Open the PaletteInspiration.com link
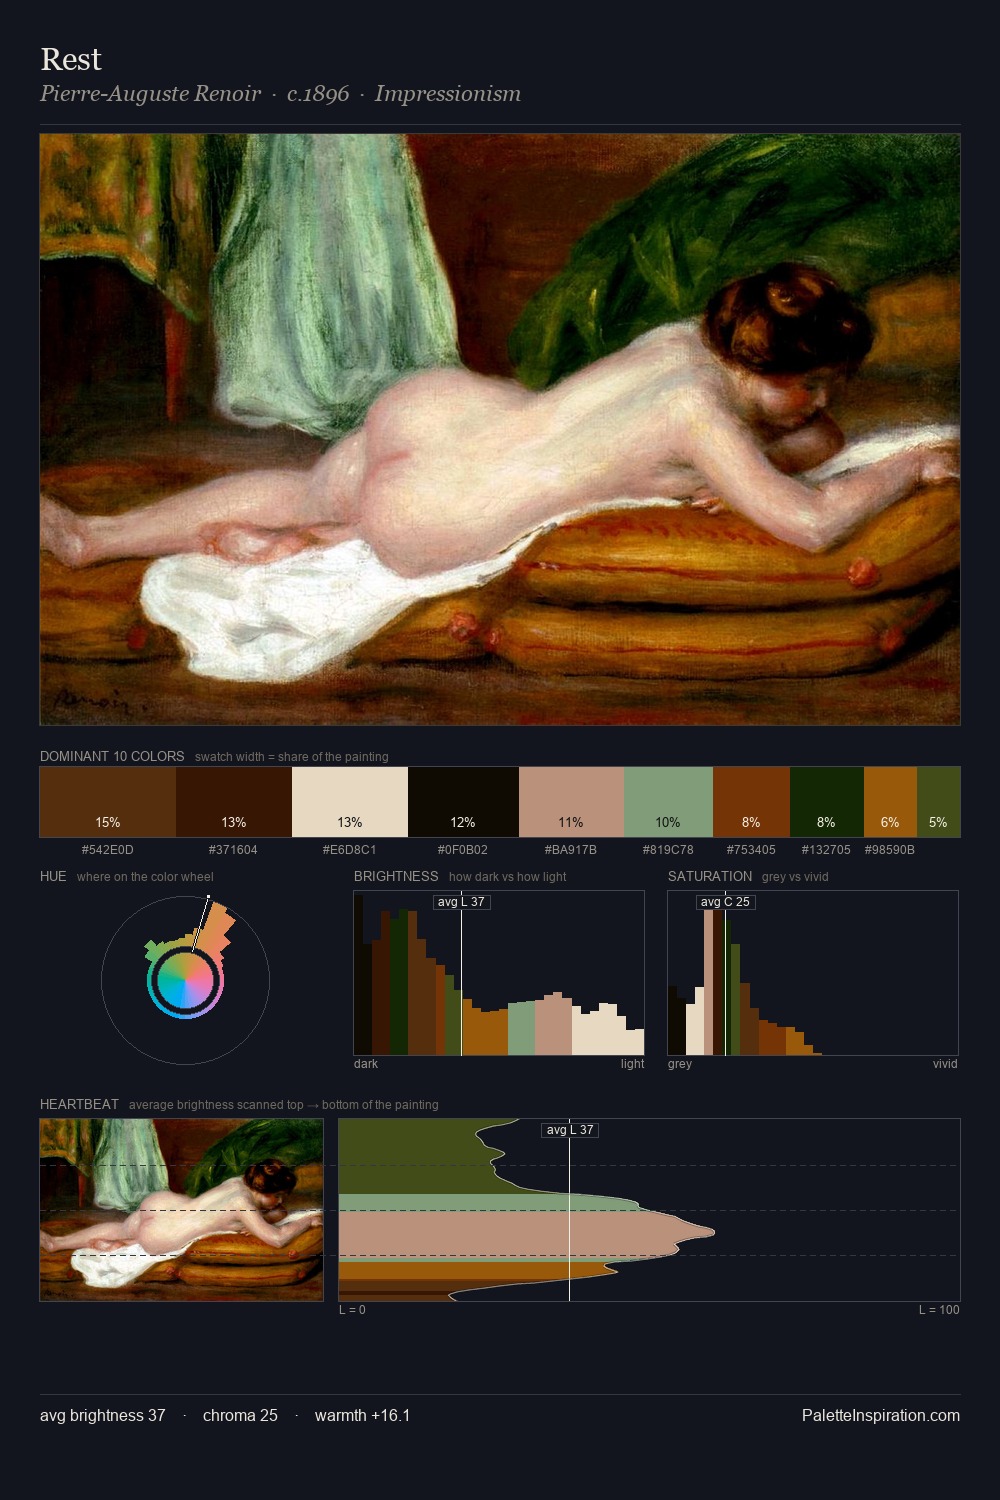 tap(881, 1415)
